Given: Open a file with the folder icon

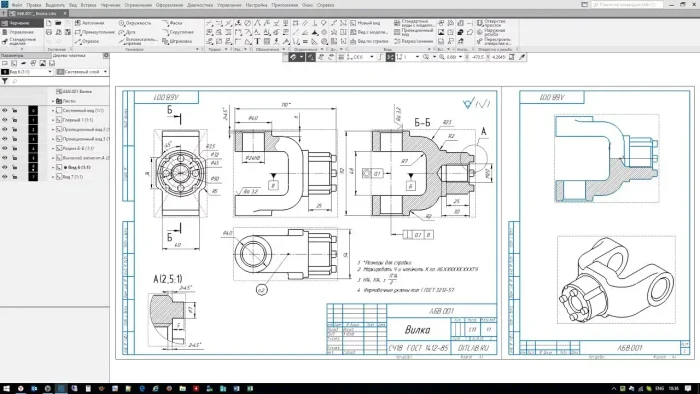Looking at the screenshot, I should pos(58,23).
